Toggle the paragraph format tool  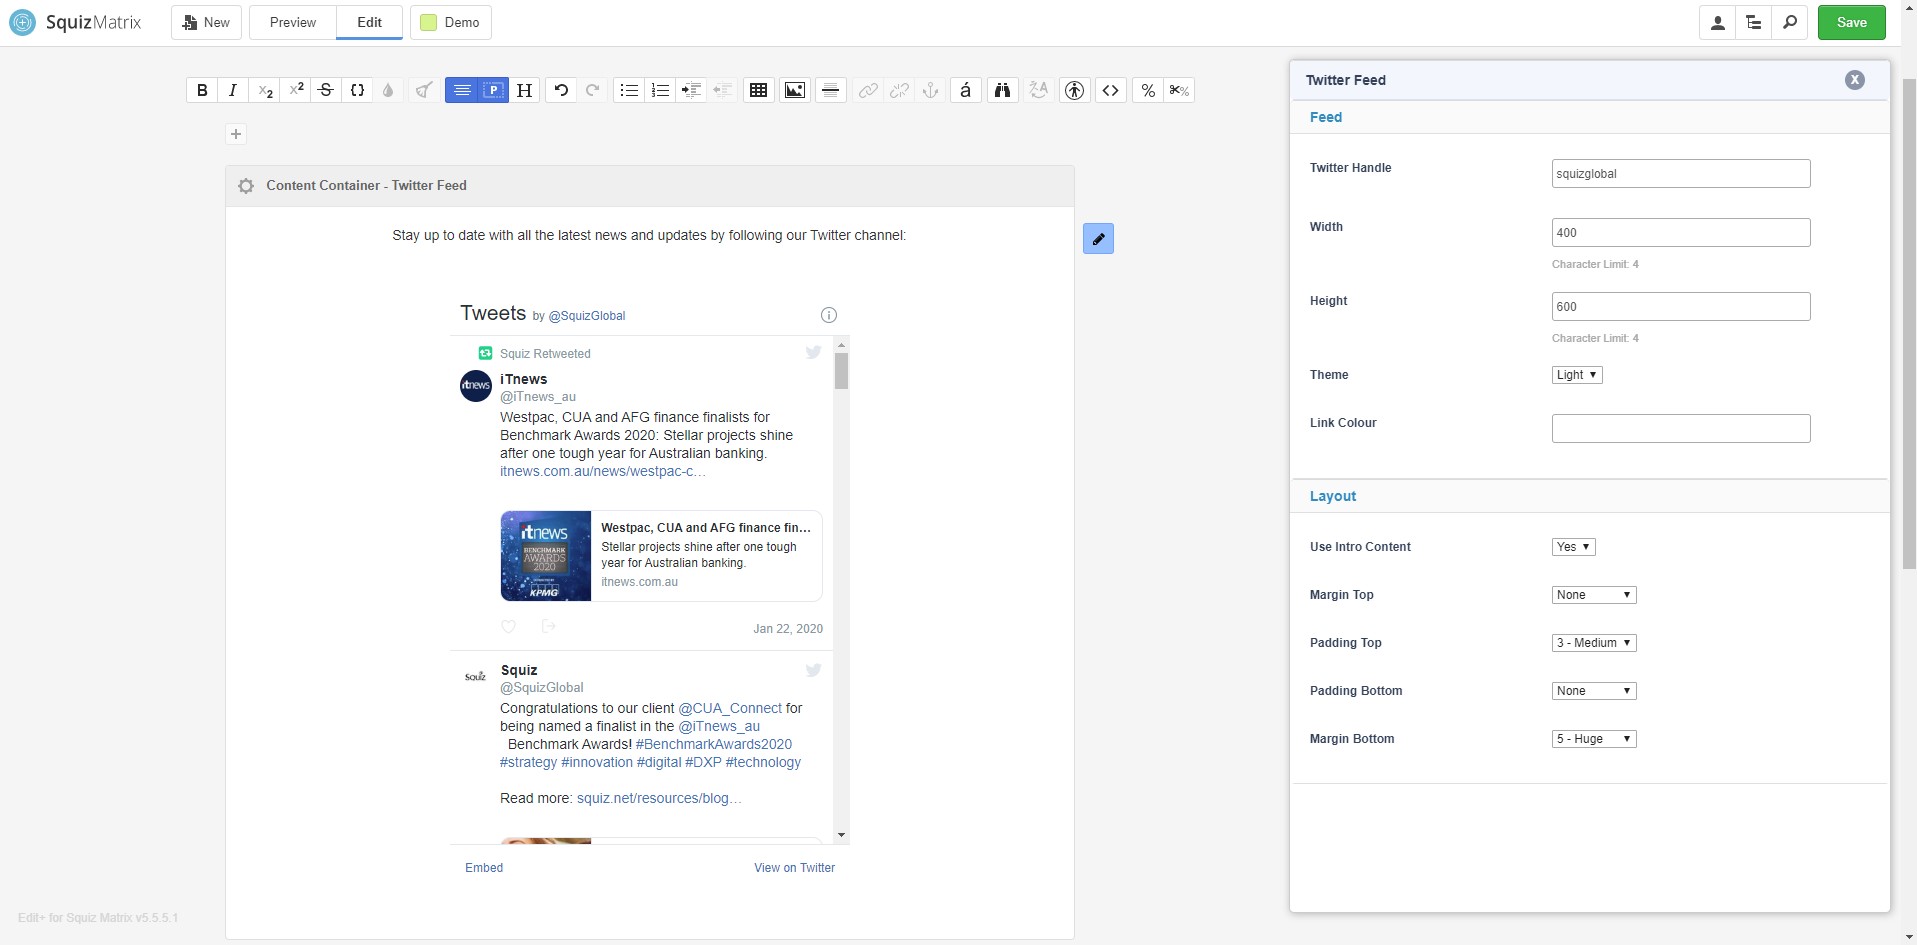(x=493, y=90)
